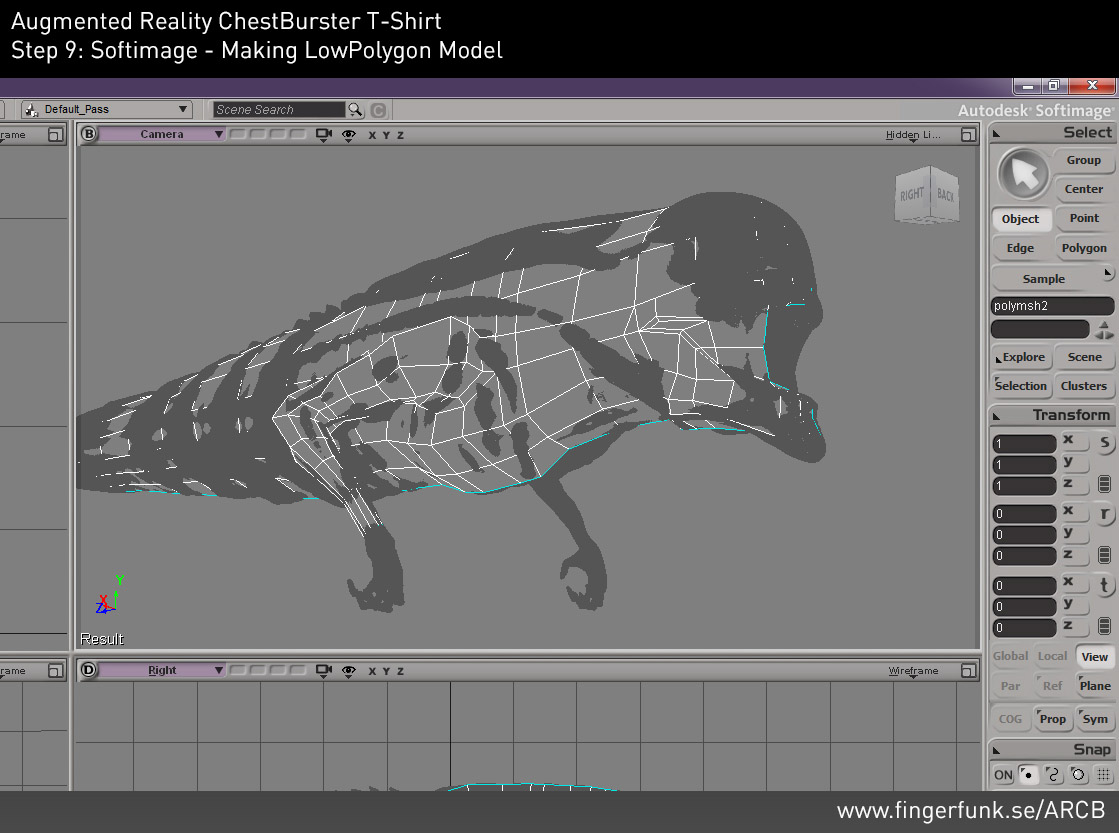Select Polygon filter button
The width and height of the screenshot is (1119, 833).
[x=1084, y=248]
